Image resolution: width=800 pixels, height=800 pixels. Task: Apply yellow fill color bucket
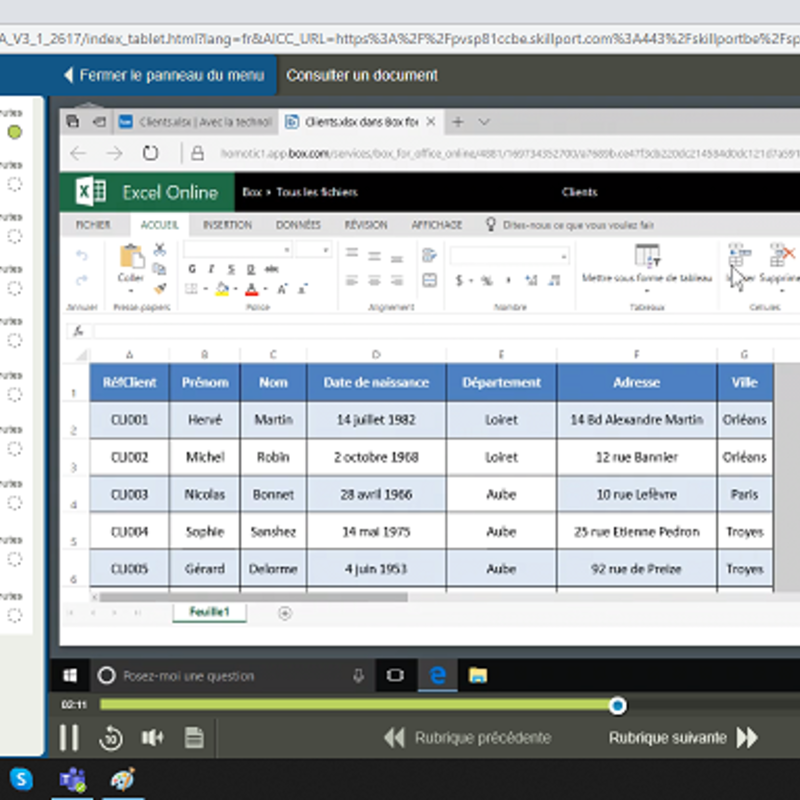pos(222,289)
